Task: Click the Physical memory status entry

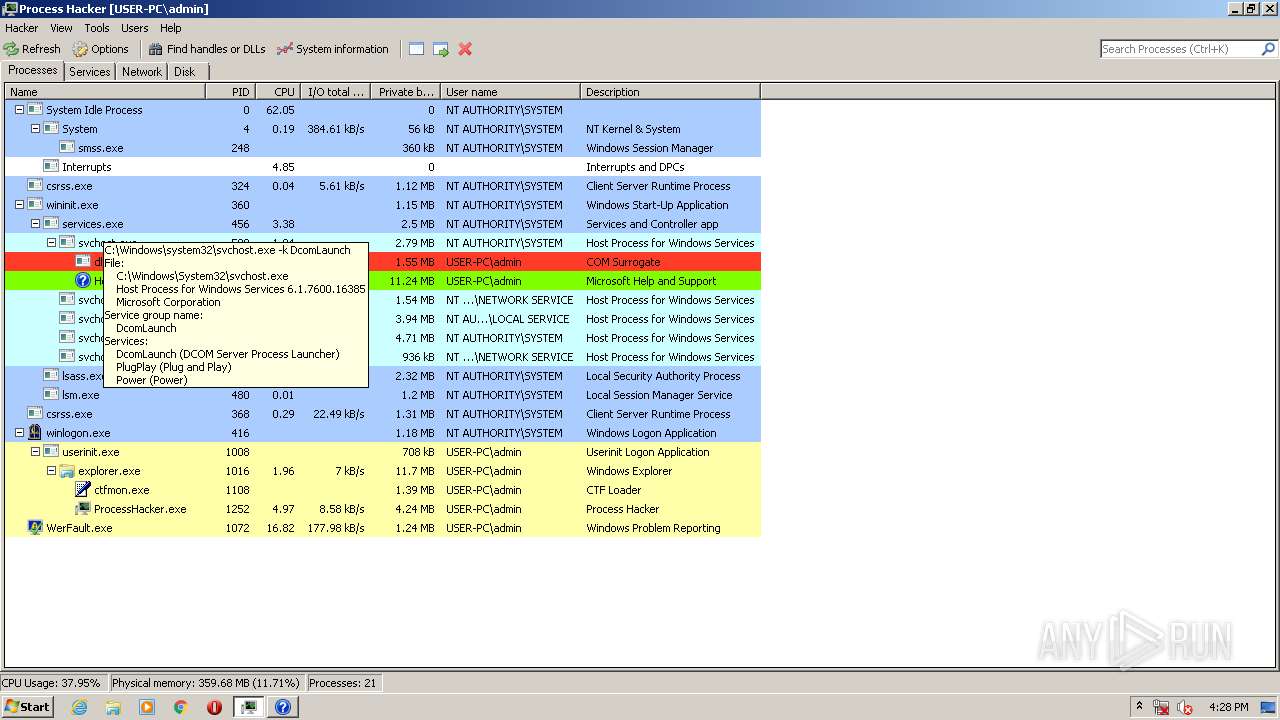Action: pyautogui.click(x=205, y=683)
